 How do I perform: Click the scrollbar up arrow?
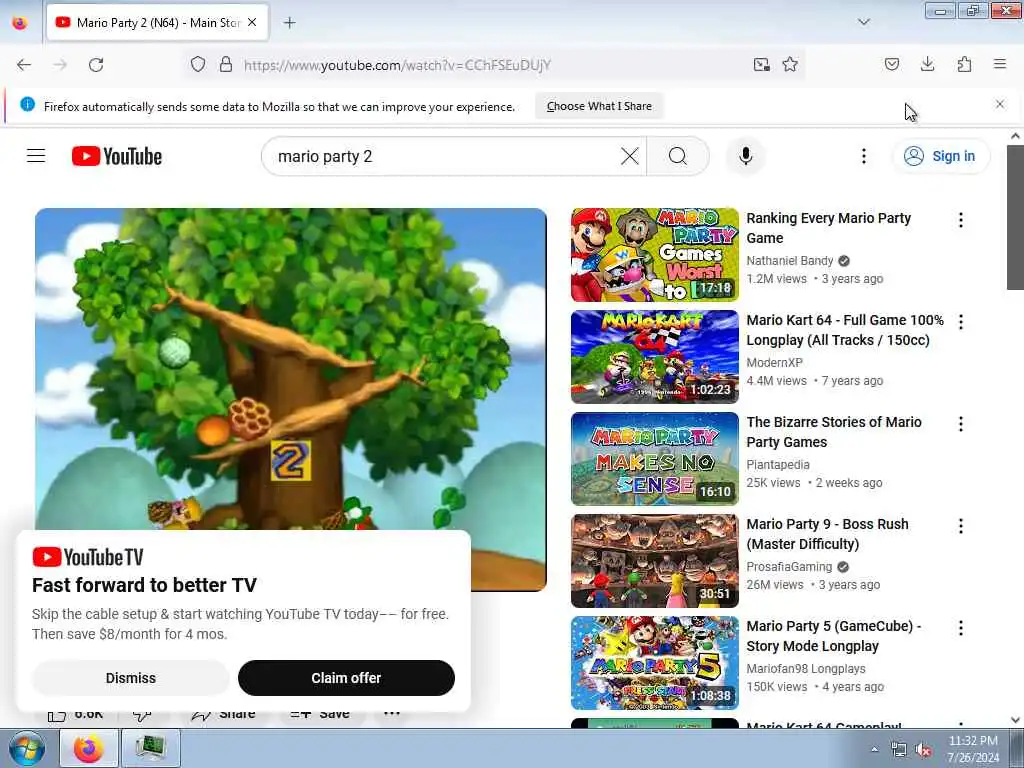coord(1015,136)
